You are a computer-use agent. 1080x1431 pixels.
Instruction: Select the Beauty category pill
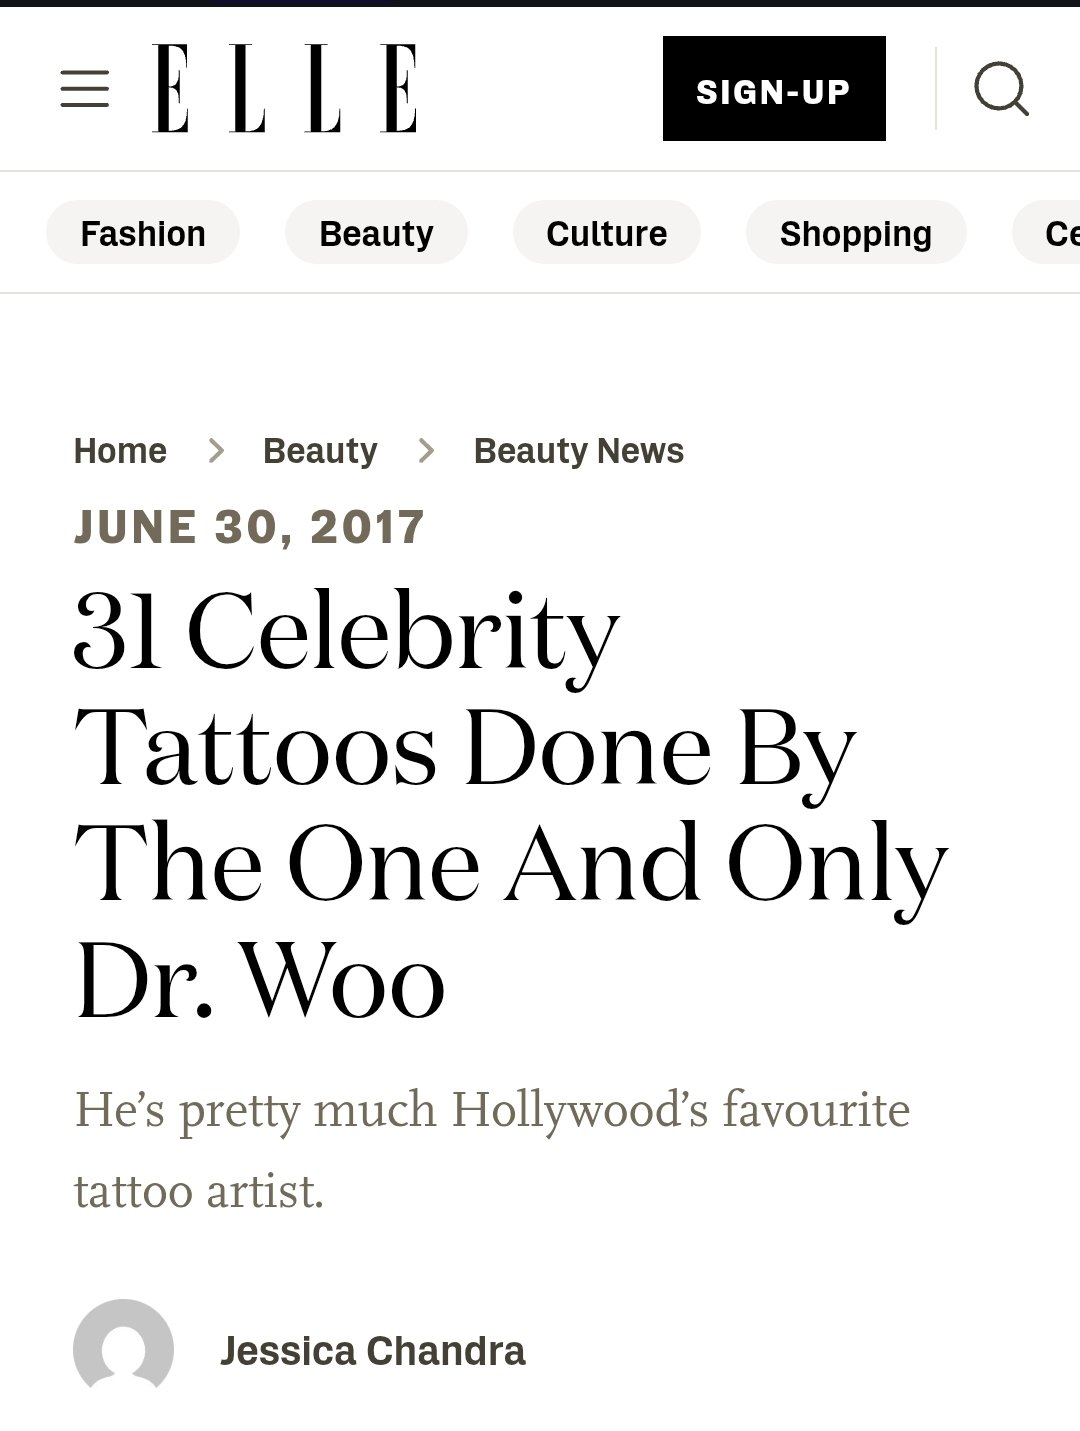[x=376, y=233]
